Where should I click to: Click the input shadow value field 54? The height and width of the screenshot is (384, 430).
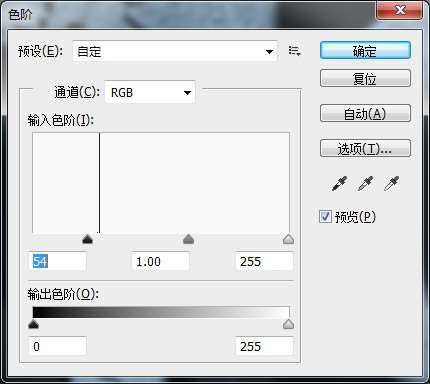coord(58,261)
